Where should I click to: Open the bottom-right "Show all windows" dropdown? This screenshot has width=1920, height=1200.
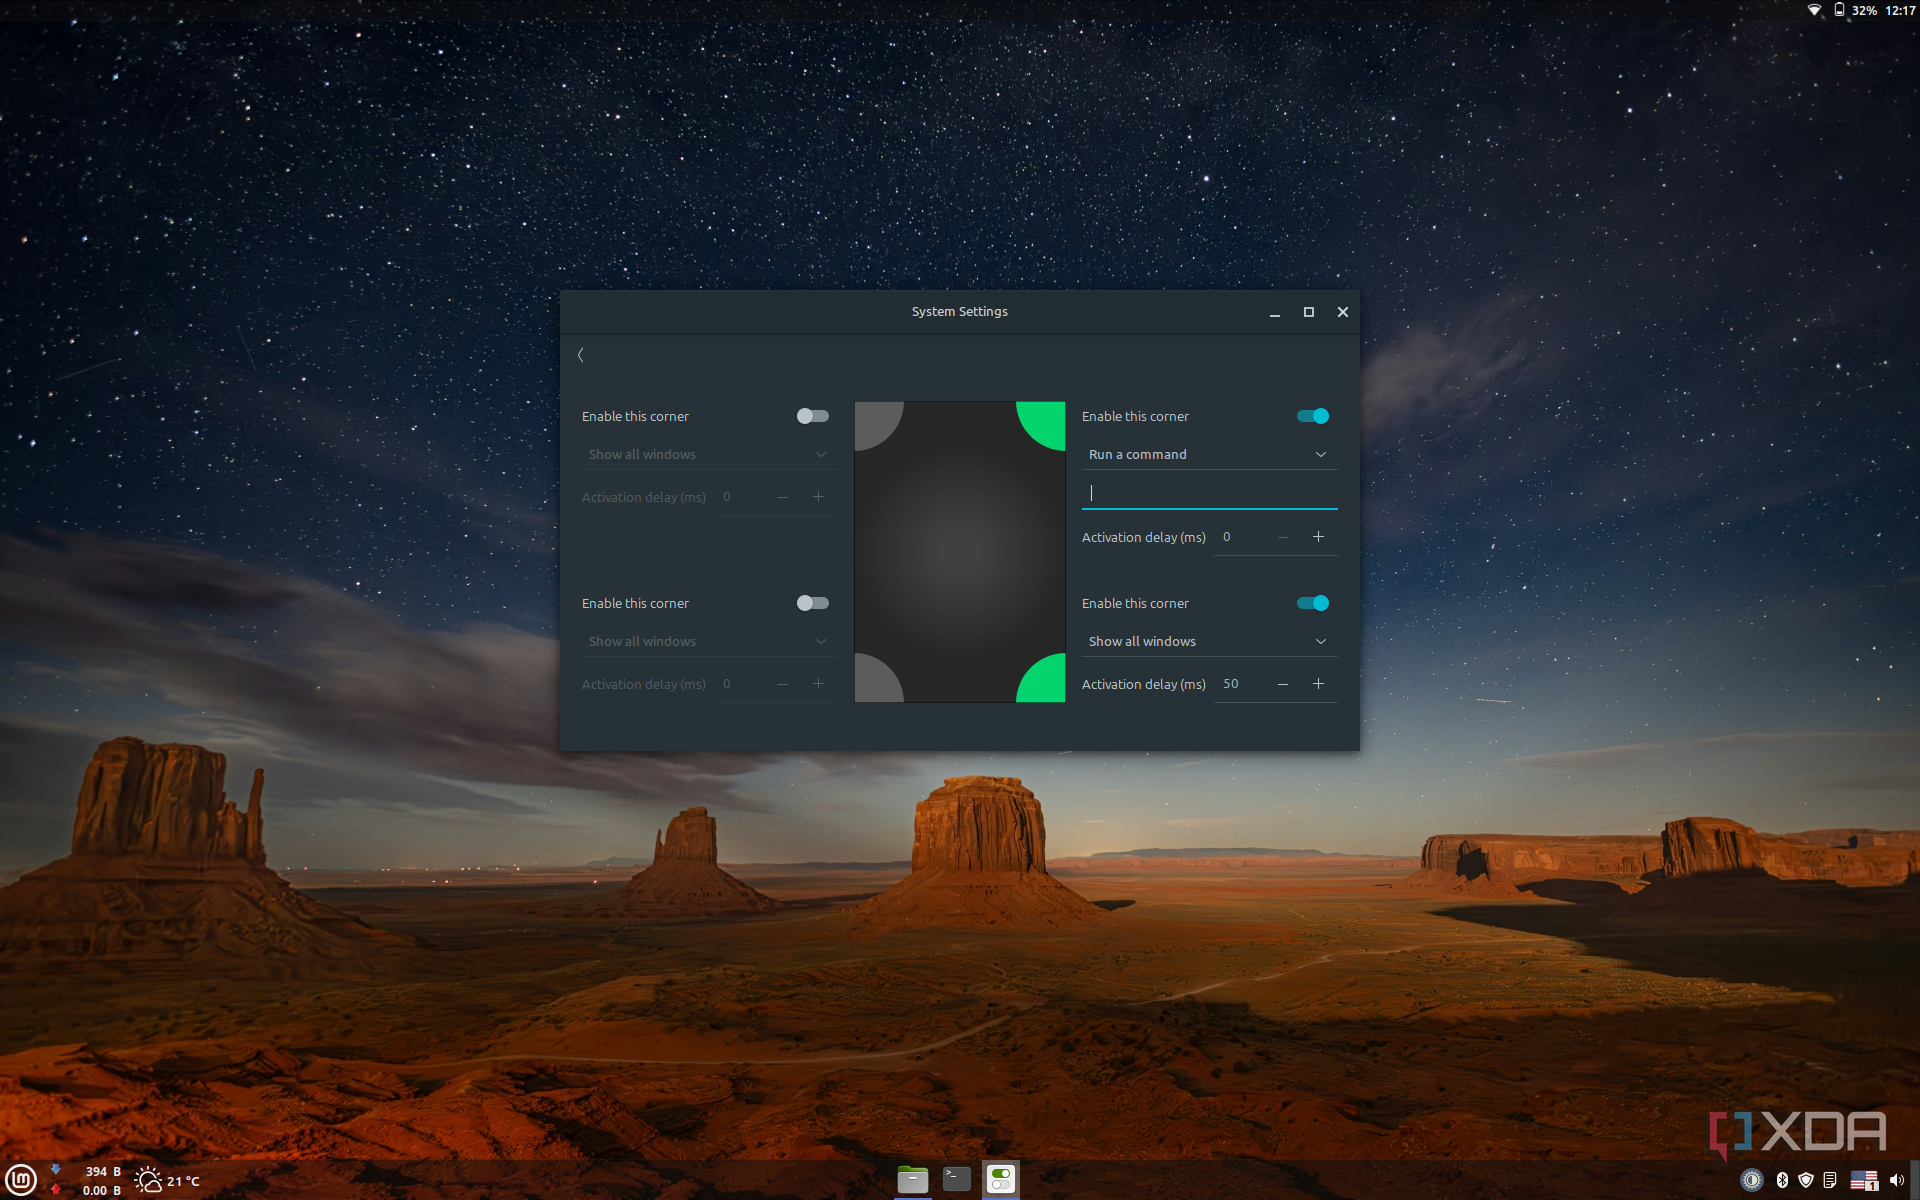point(1208,641)
